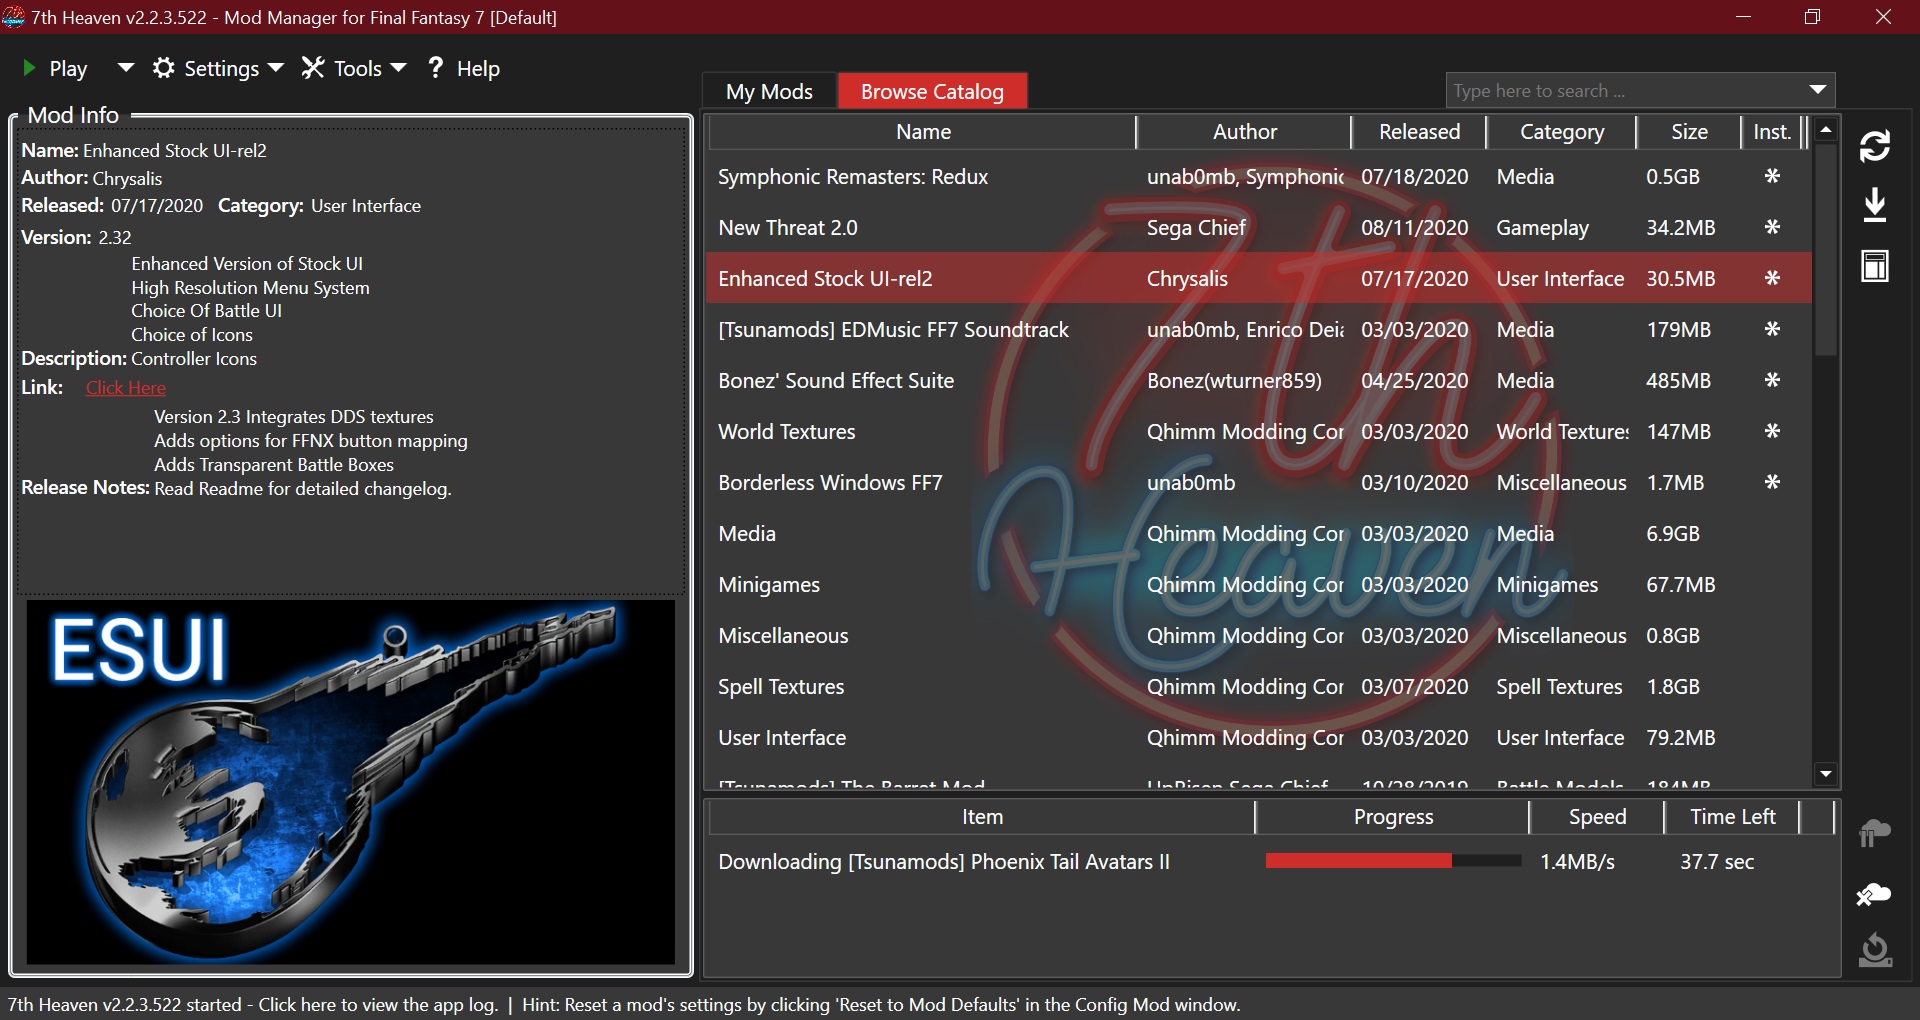
Task: Select '[Tsunamods] EDMusic FF7 Soundtrack' row
Action: click(x=1259, y=330)
